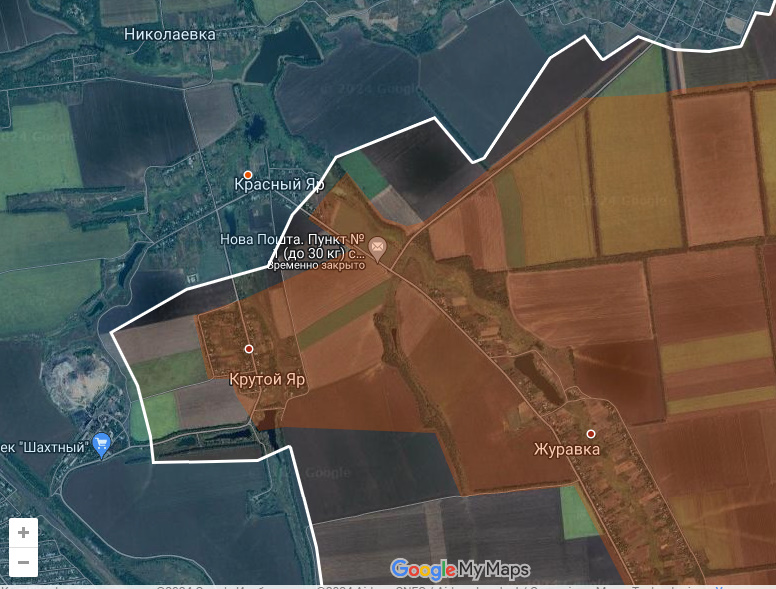Open the Nova Poshta mail pin

(378, 246)
